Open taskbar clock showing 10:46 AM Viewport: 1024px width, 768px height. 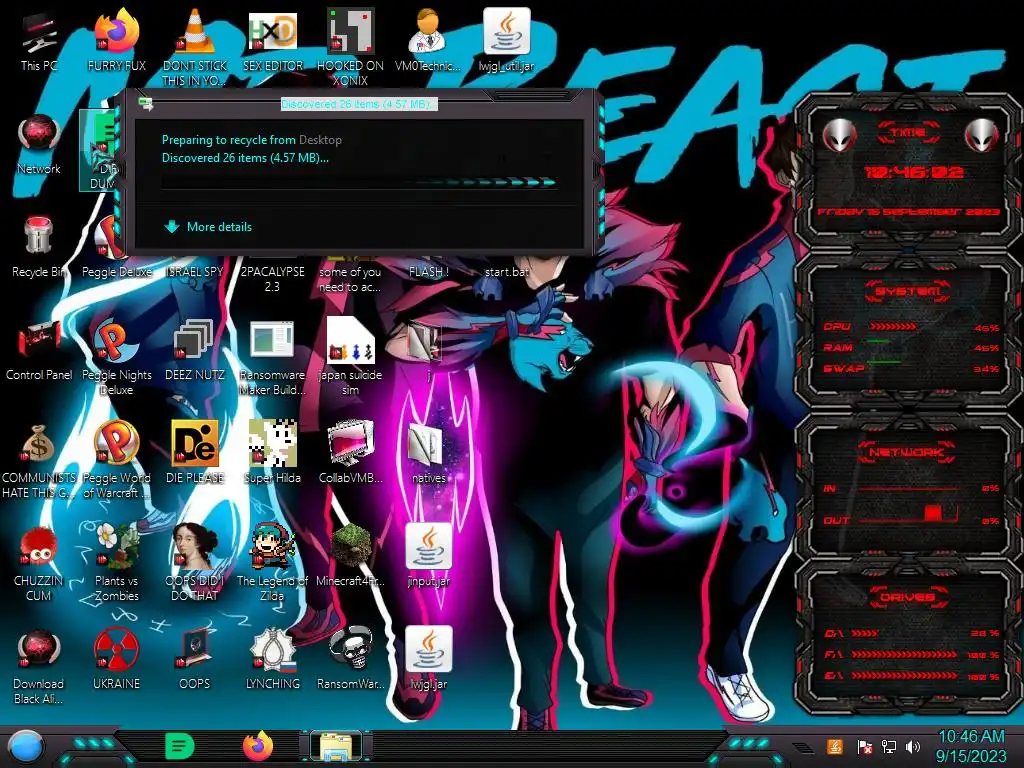[971, 746]
